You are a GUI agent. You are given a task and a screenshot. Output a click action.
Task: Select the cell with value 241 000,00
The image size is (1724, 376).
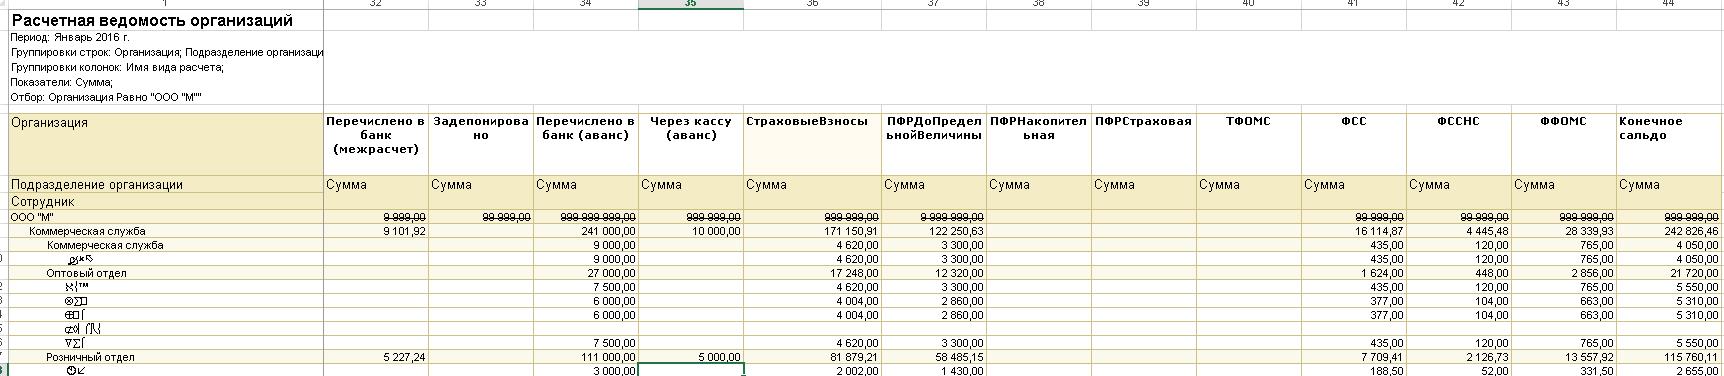point(586,231)
